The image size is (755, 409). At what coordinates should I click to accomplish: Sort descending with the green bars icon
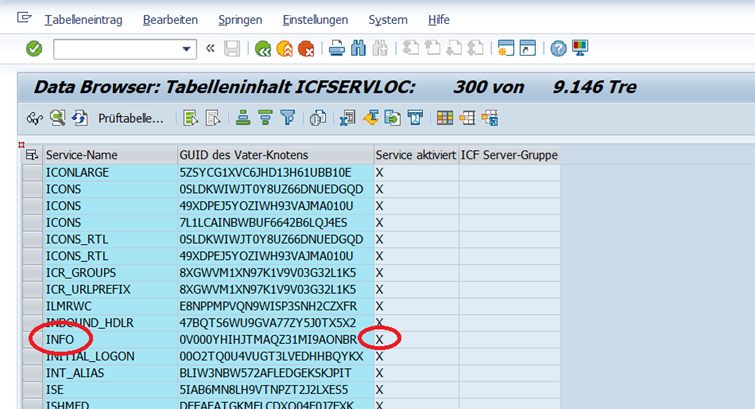[x=265, y=118]
